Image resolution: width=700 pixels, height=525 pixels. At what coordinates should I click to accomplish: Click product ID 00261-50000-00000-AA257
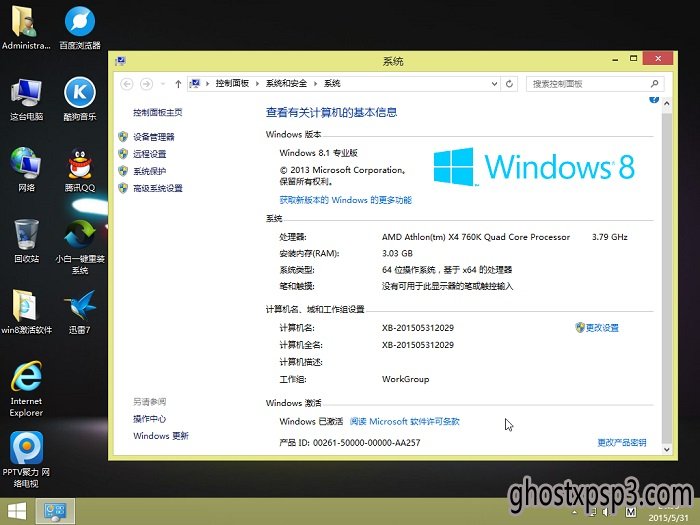pyautogui.click(x=367, y=442)
